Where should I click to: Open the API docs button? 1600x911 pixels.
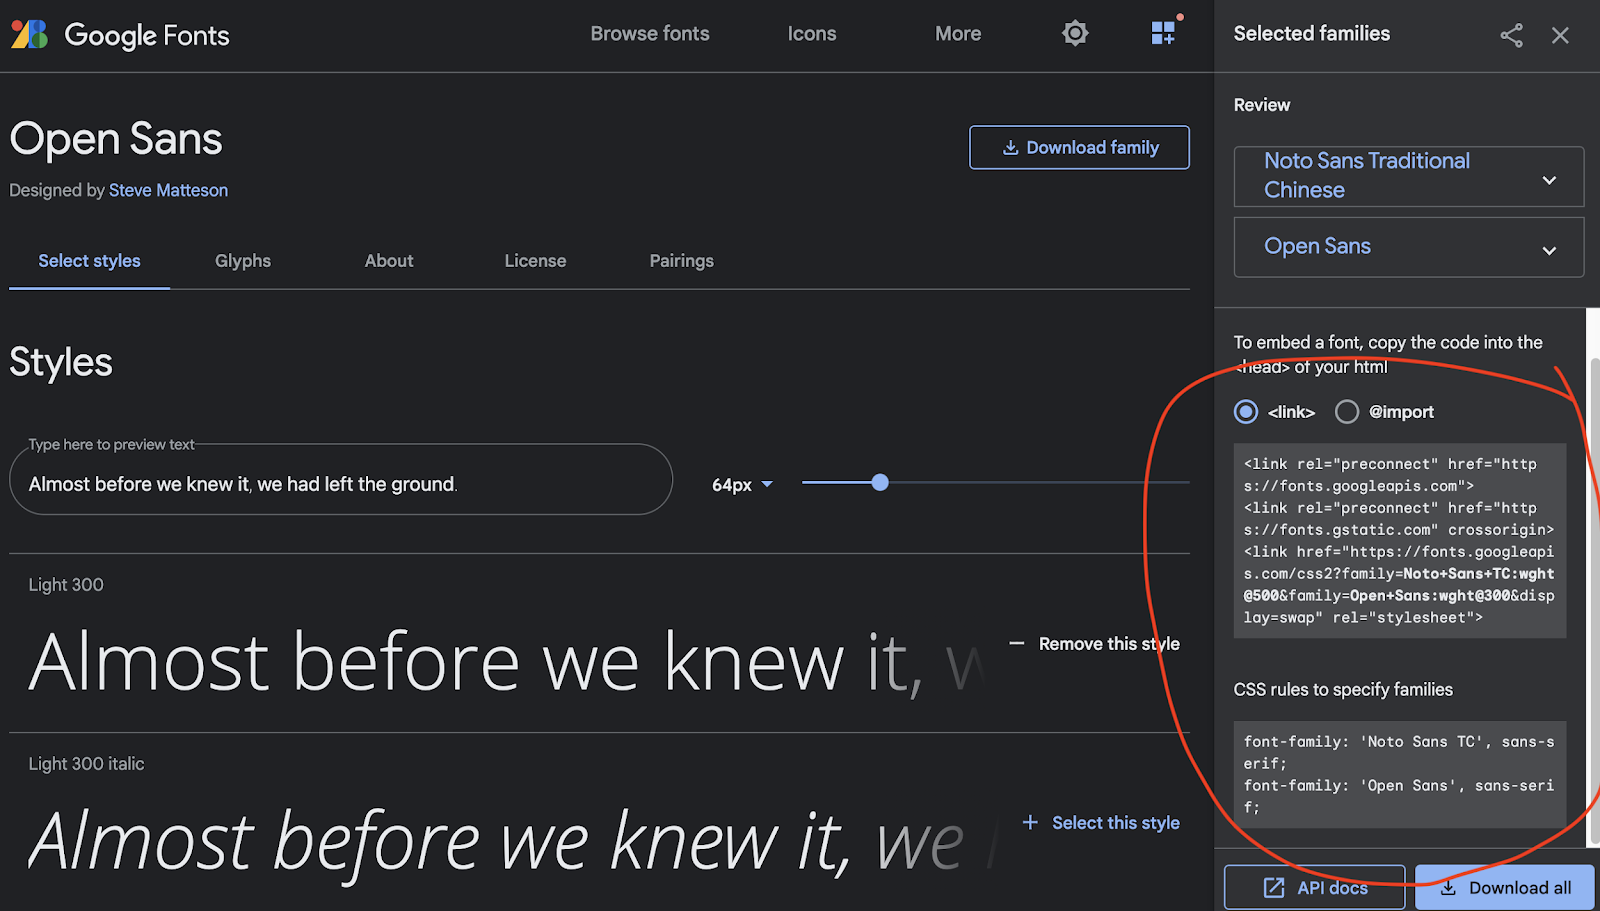(1314, 887)
